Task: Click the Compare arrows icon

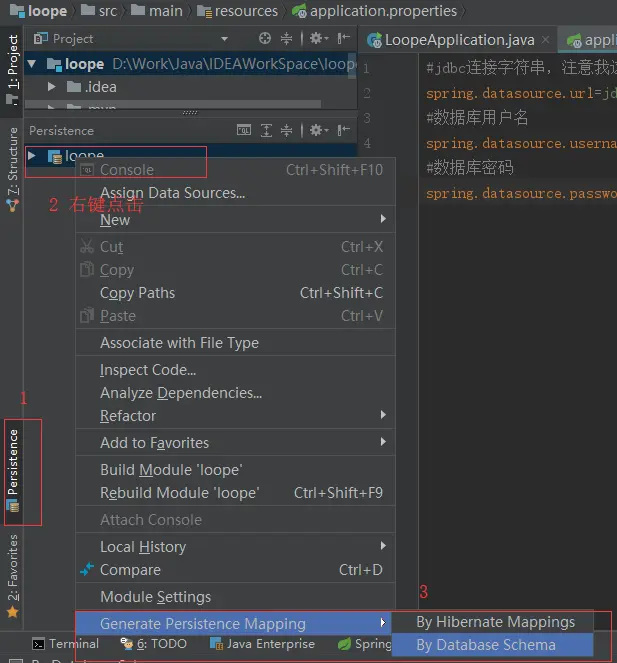Action: click(87, 570)
